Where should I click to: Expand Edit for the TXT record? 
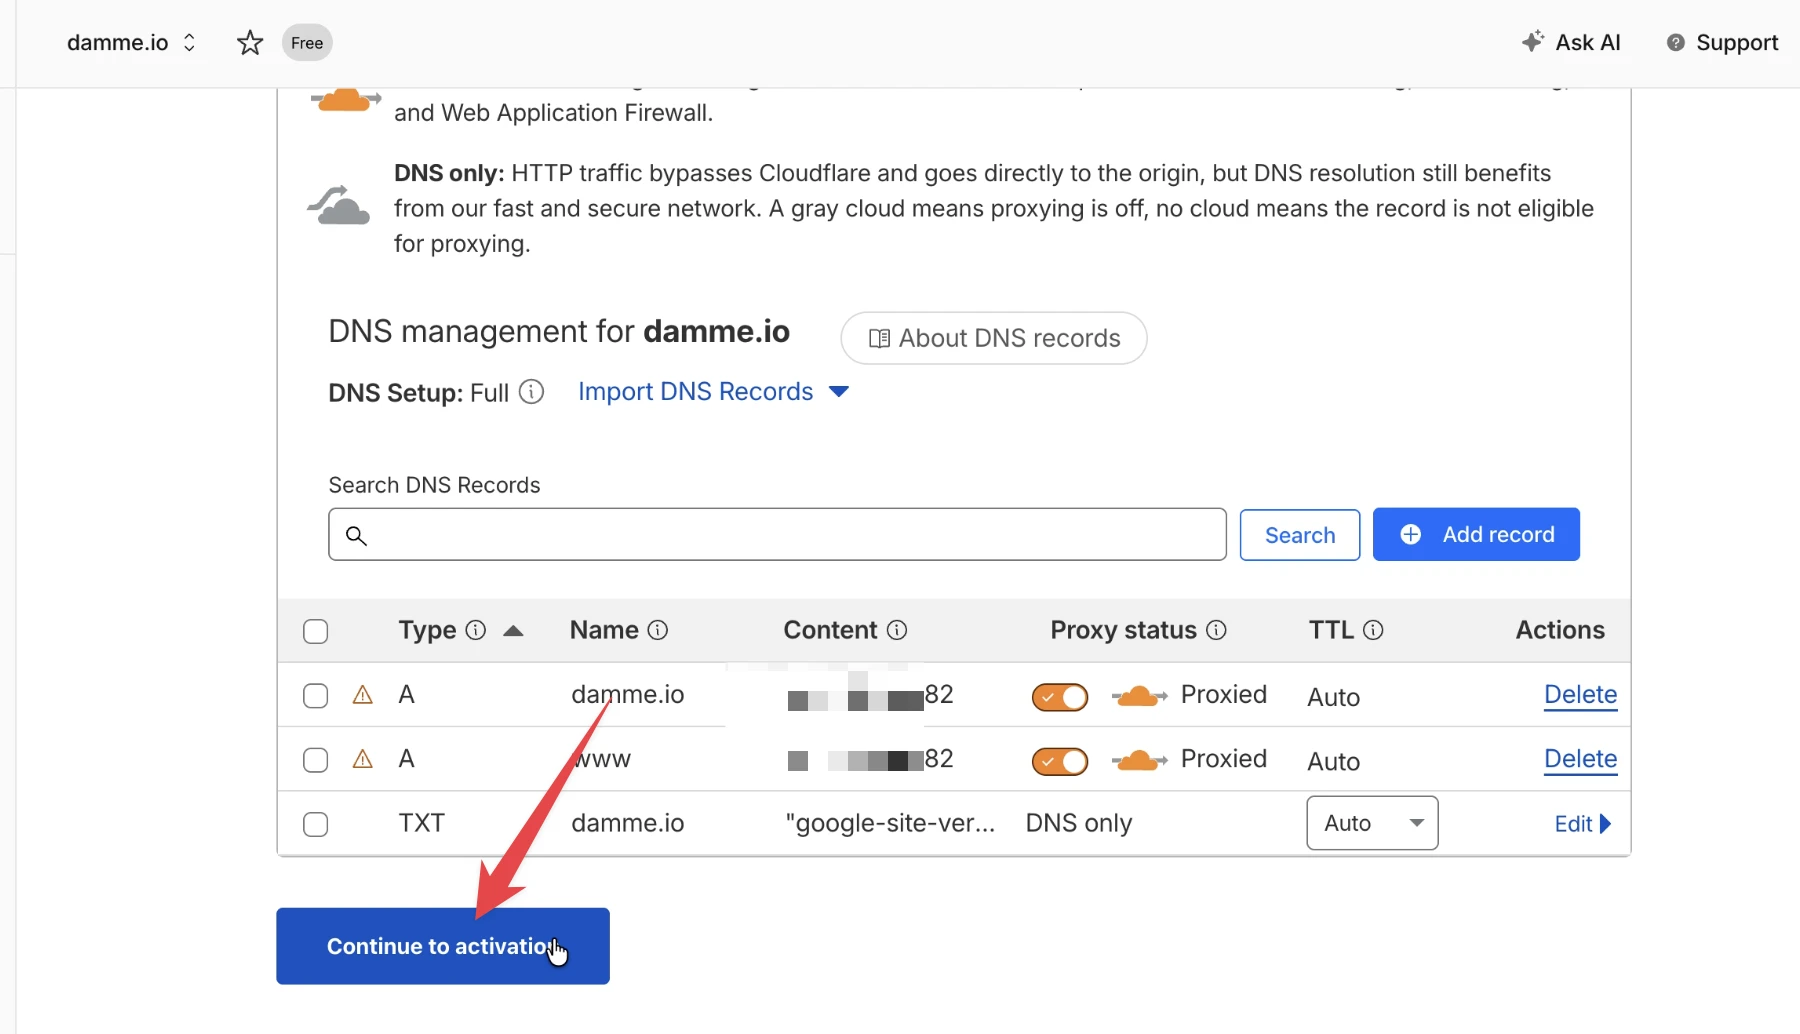pyautogui.click(x=1583, y=823)
